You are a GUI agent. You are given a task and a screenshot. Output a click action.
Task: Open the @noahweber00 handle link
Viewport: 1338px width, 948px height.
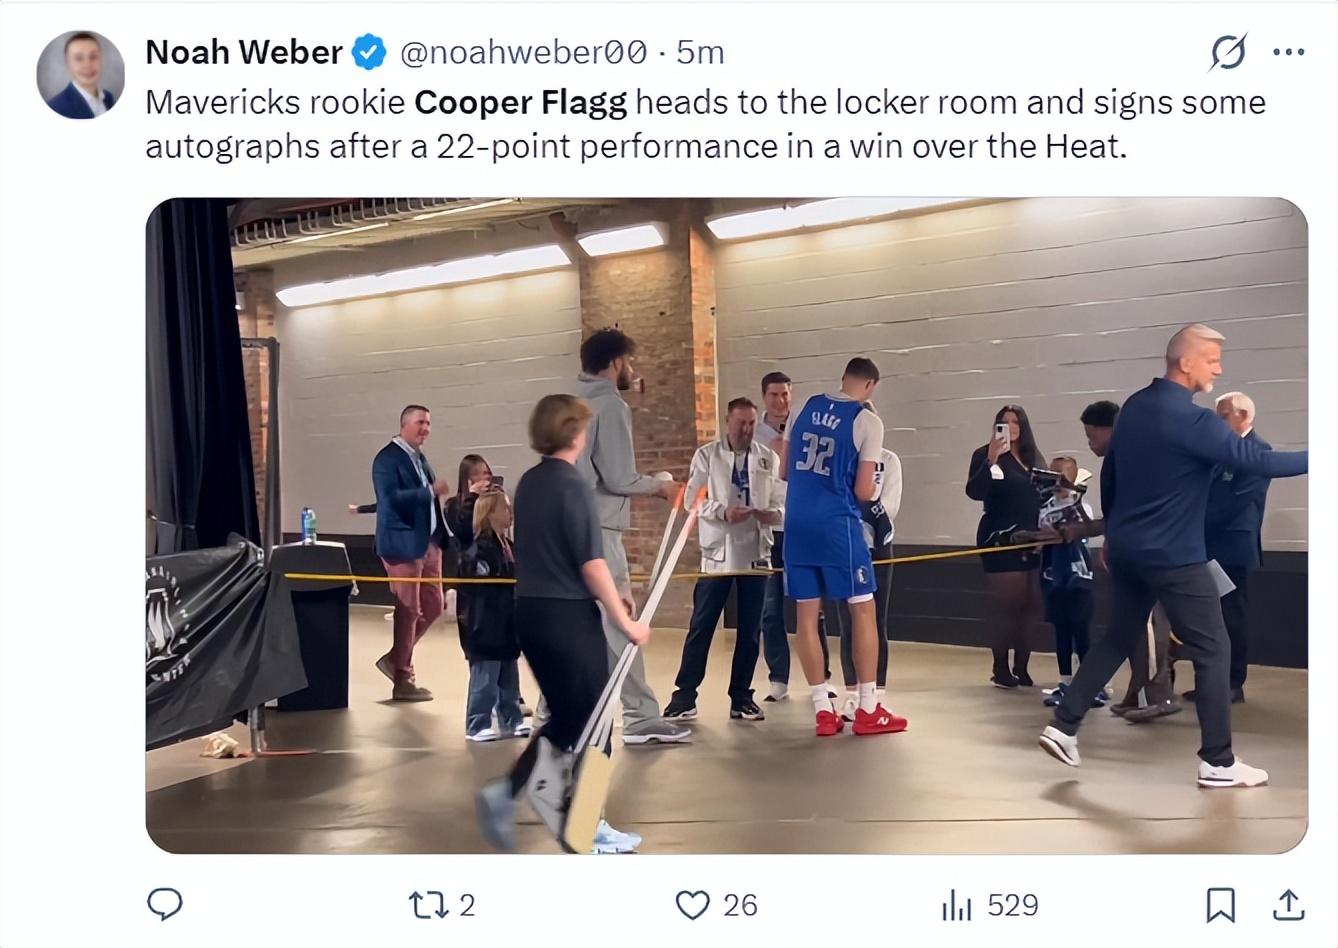point(523,52)
